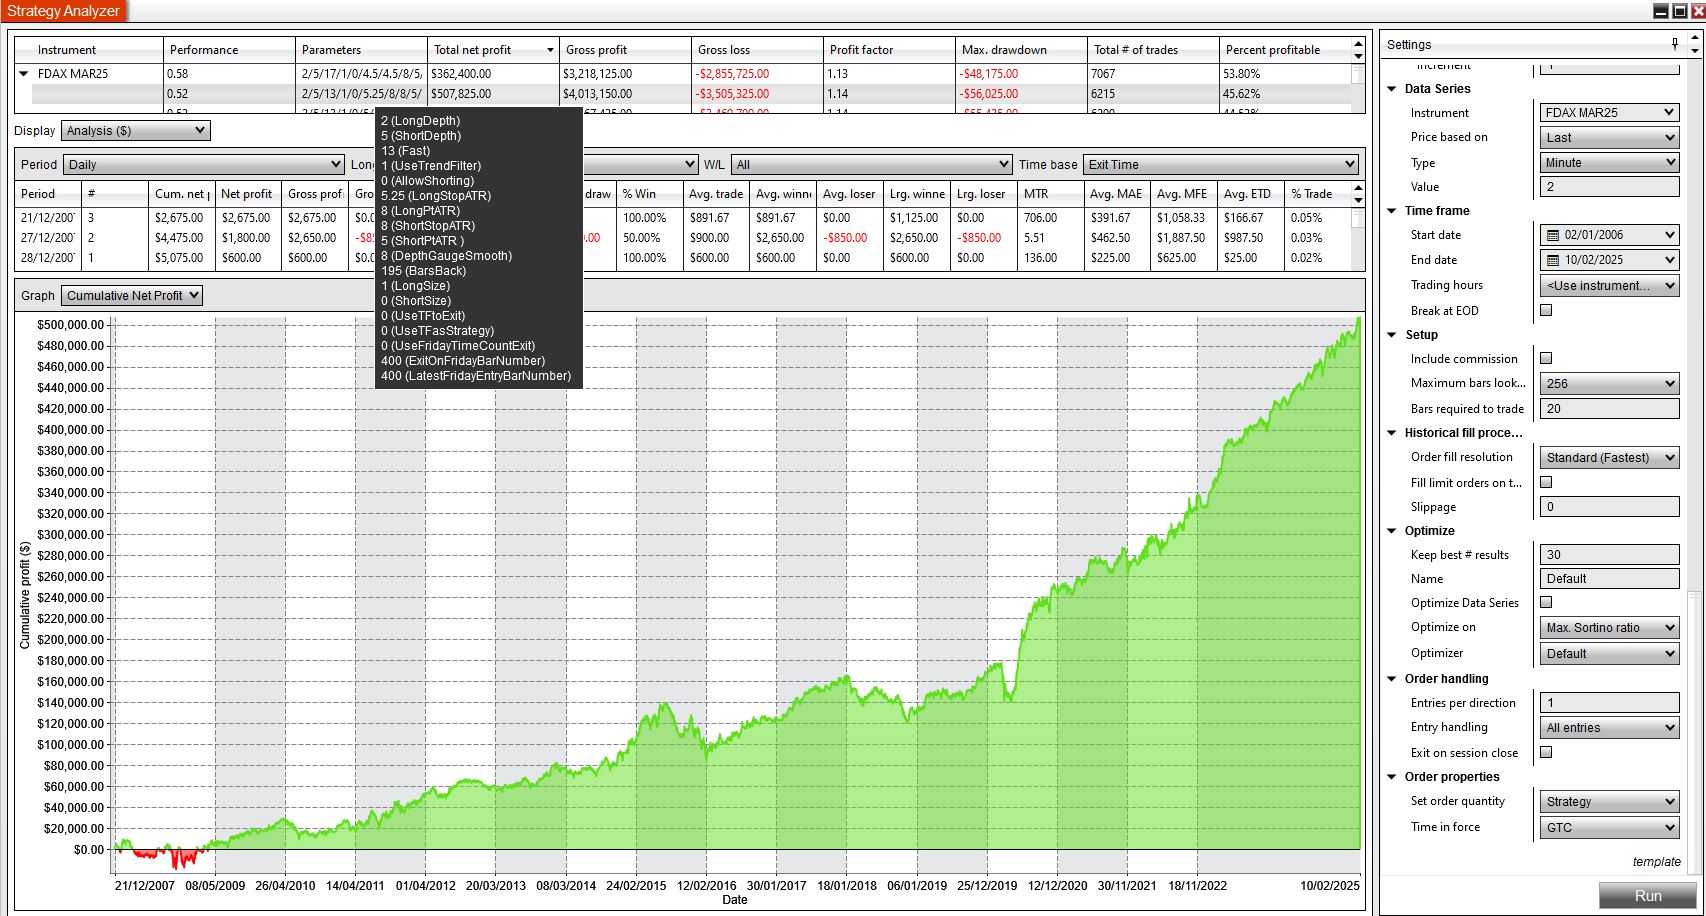Open the Display Analysis ($) dropdown
Image resolution: width=1706 pixels, height=916 pixels.
(x=135, y=131)
